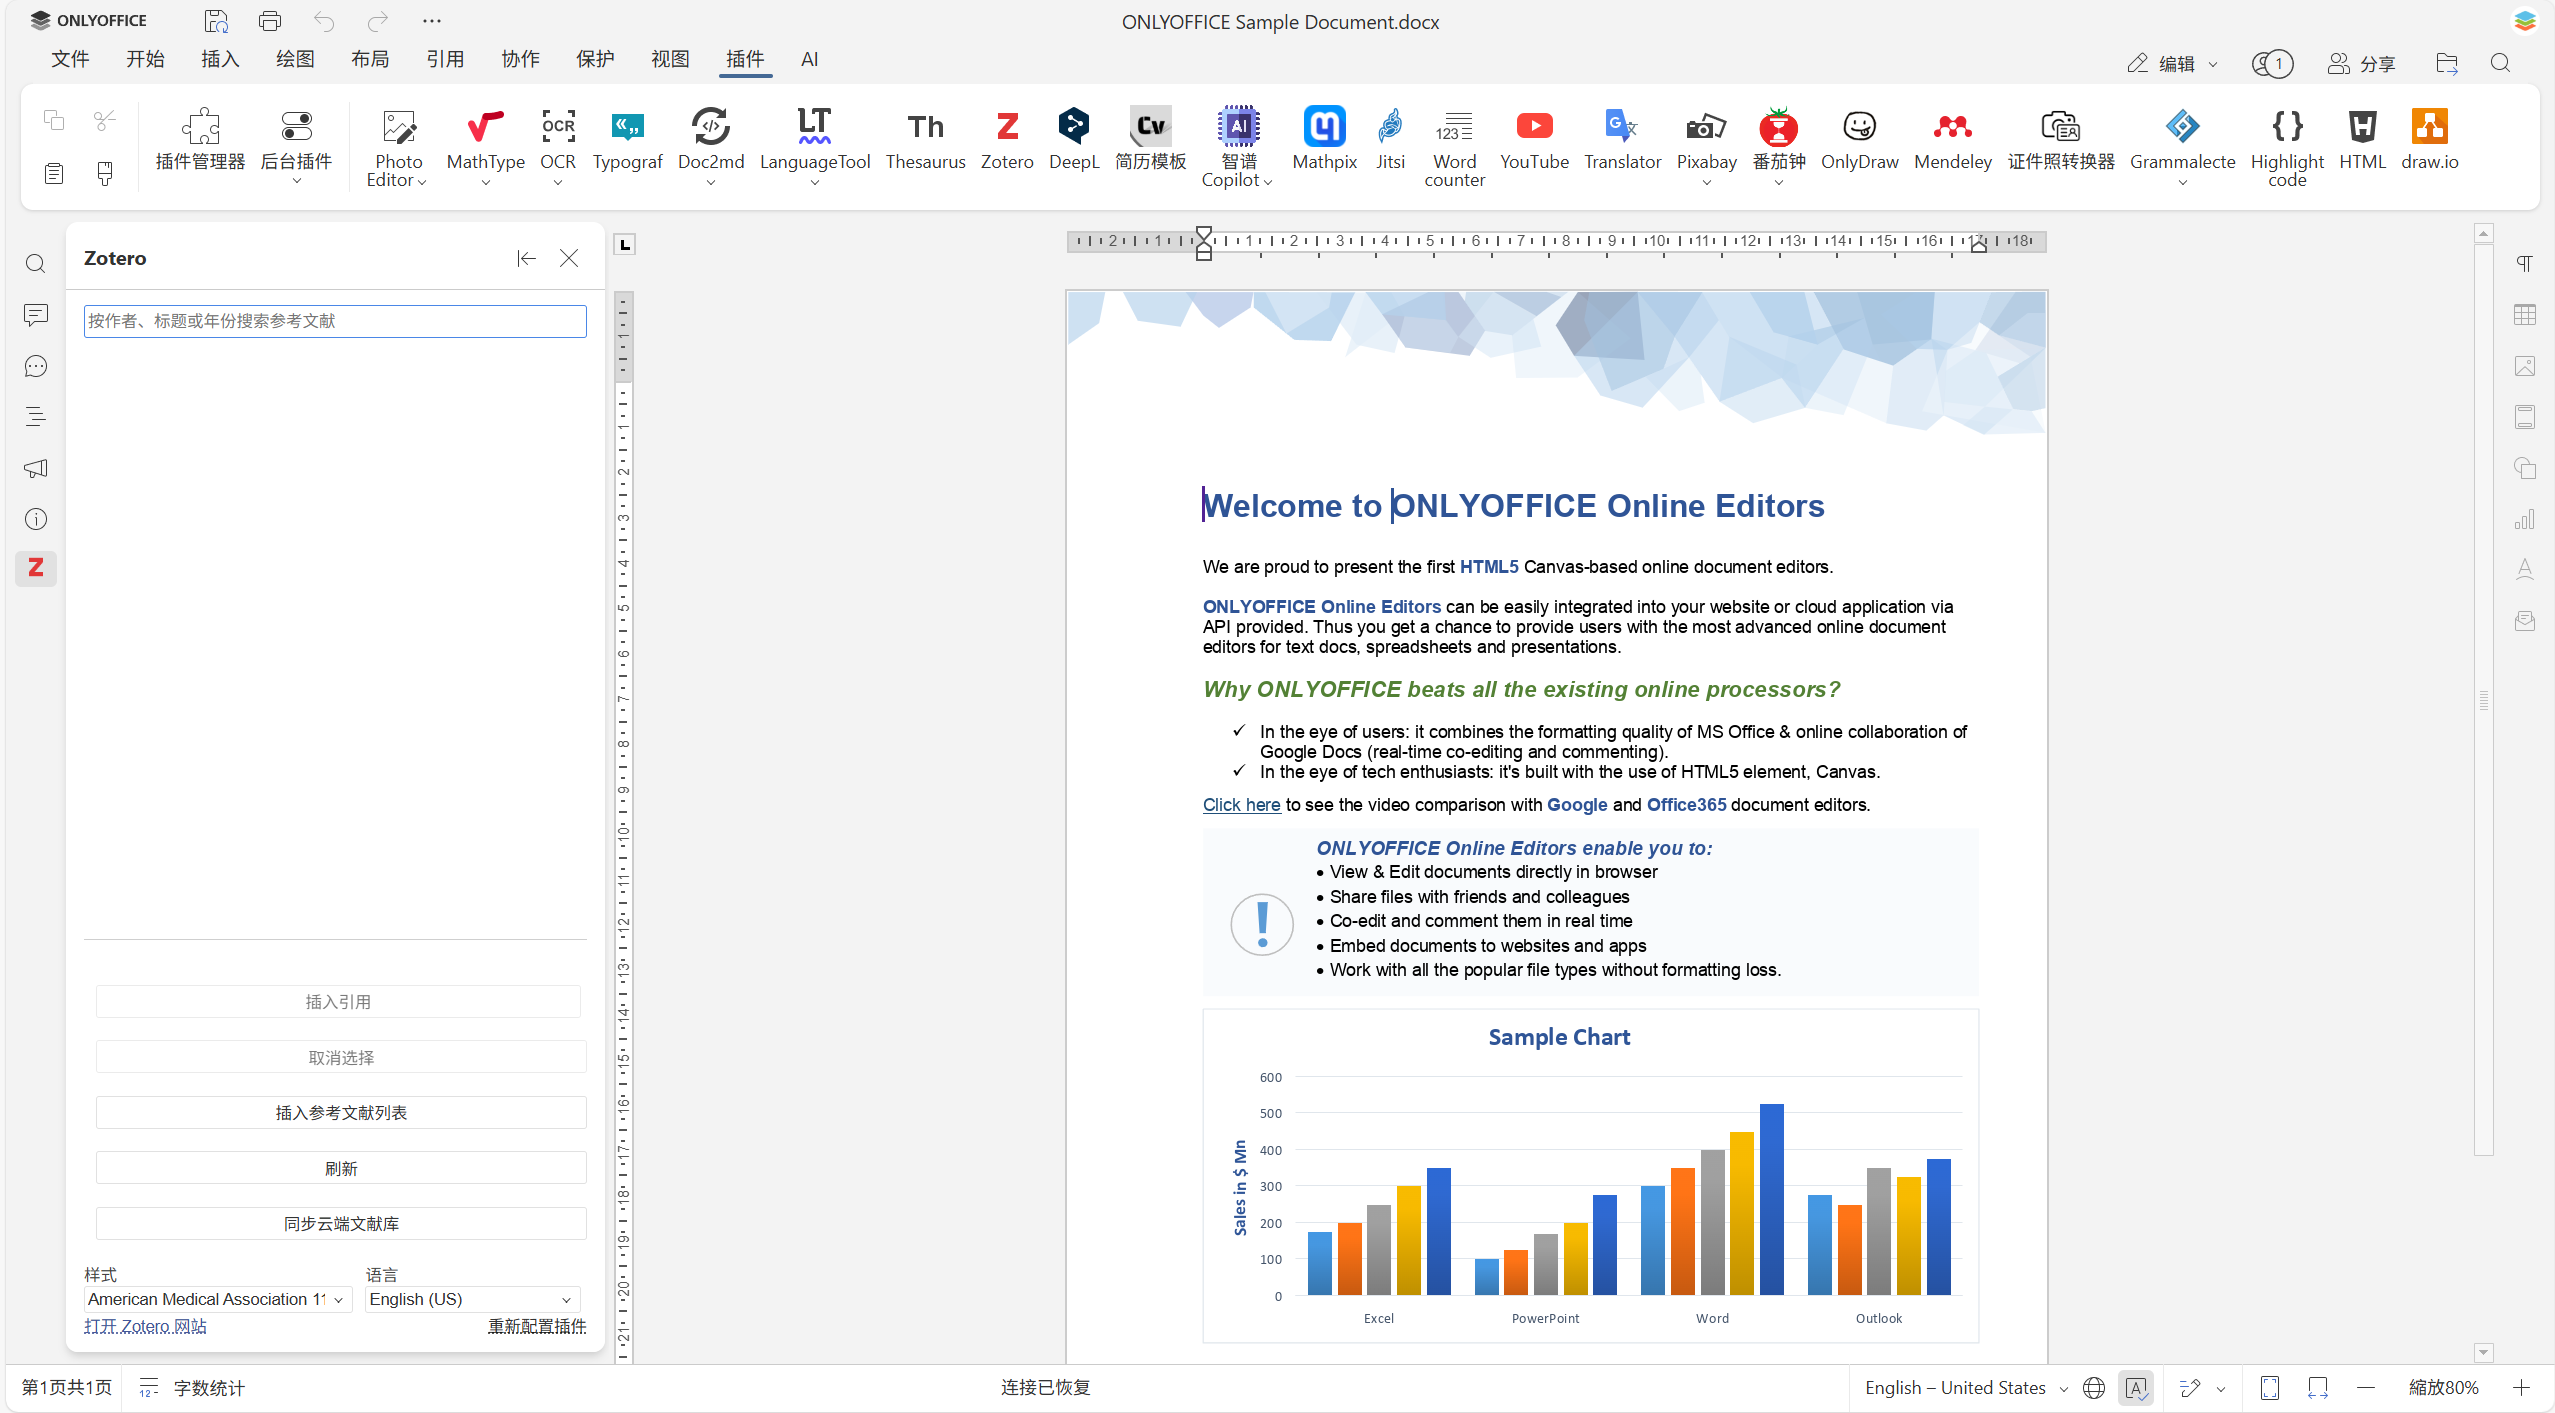2555x1413 pixels.
Task: Switch to the AI tab
Action: pos(809,59)
